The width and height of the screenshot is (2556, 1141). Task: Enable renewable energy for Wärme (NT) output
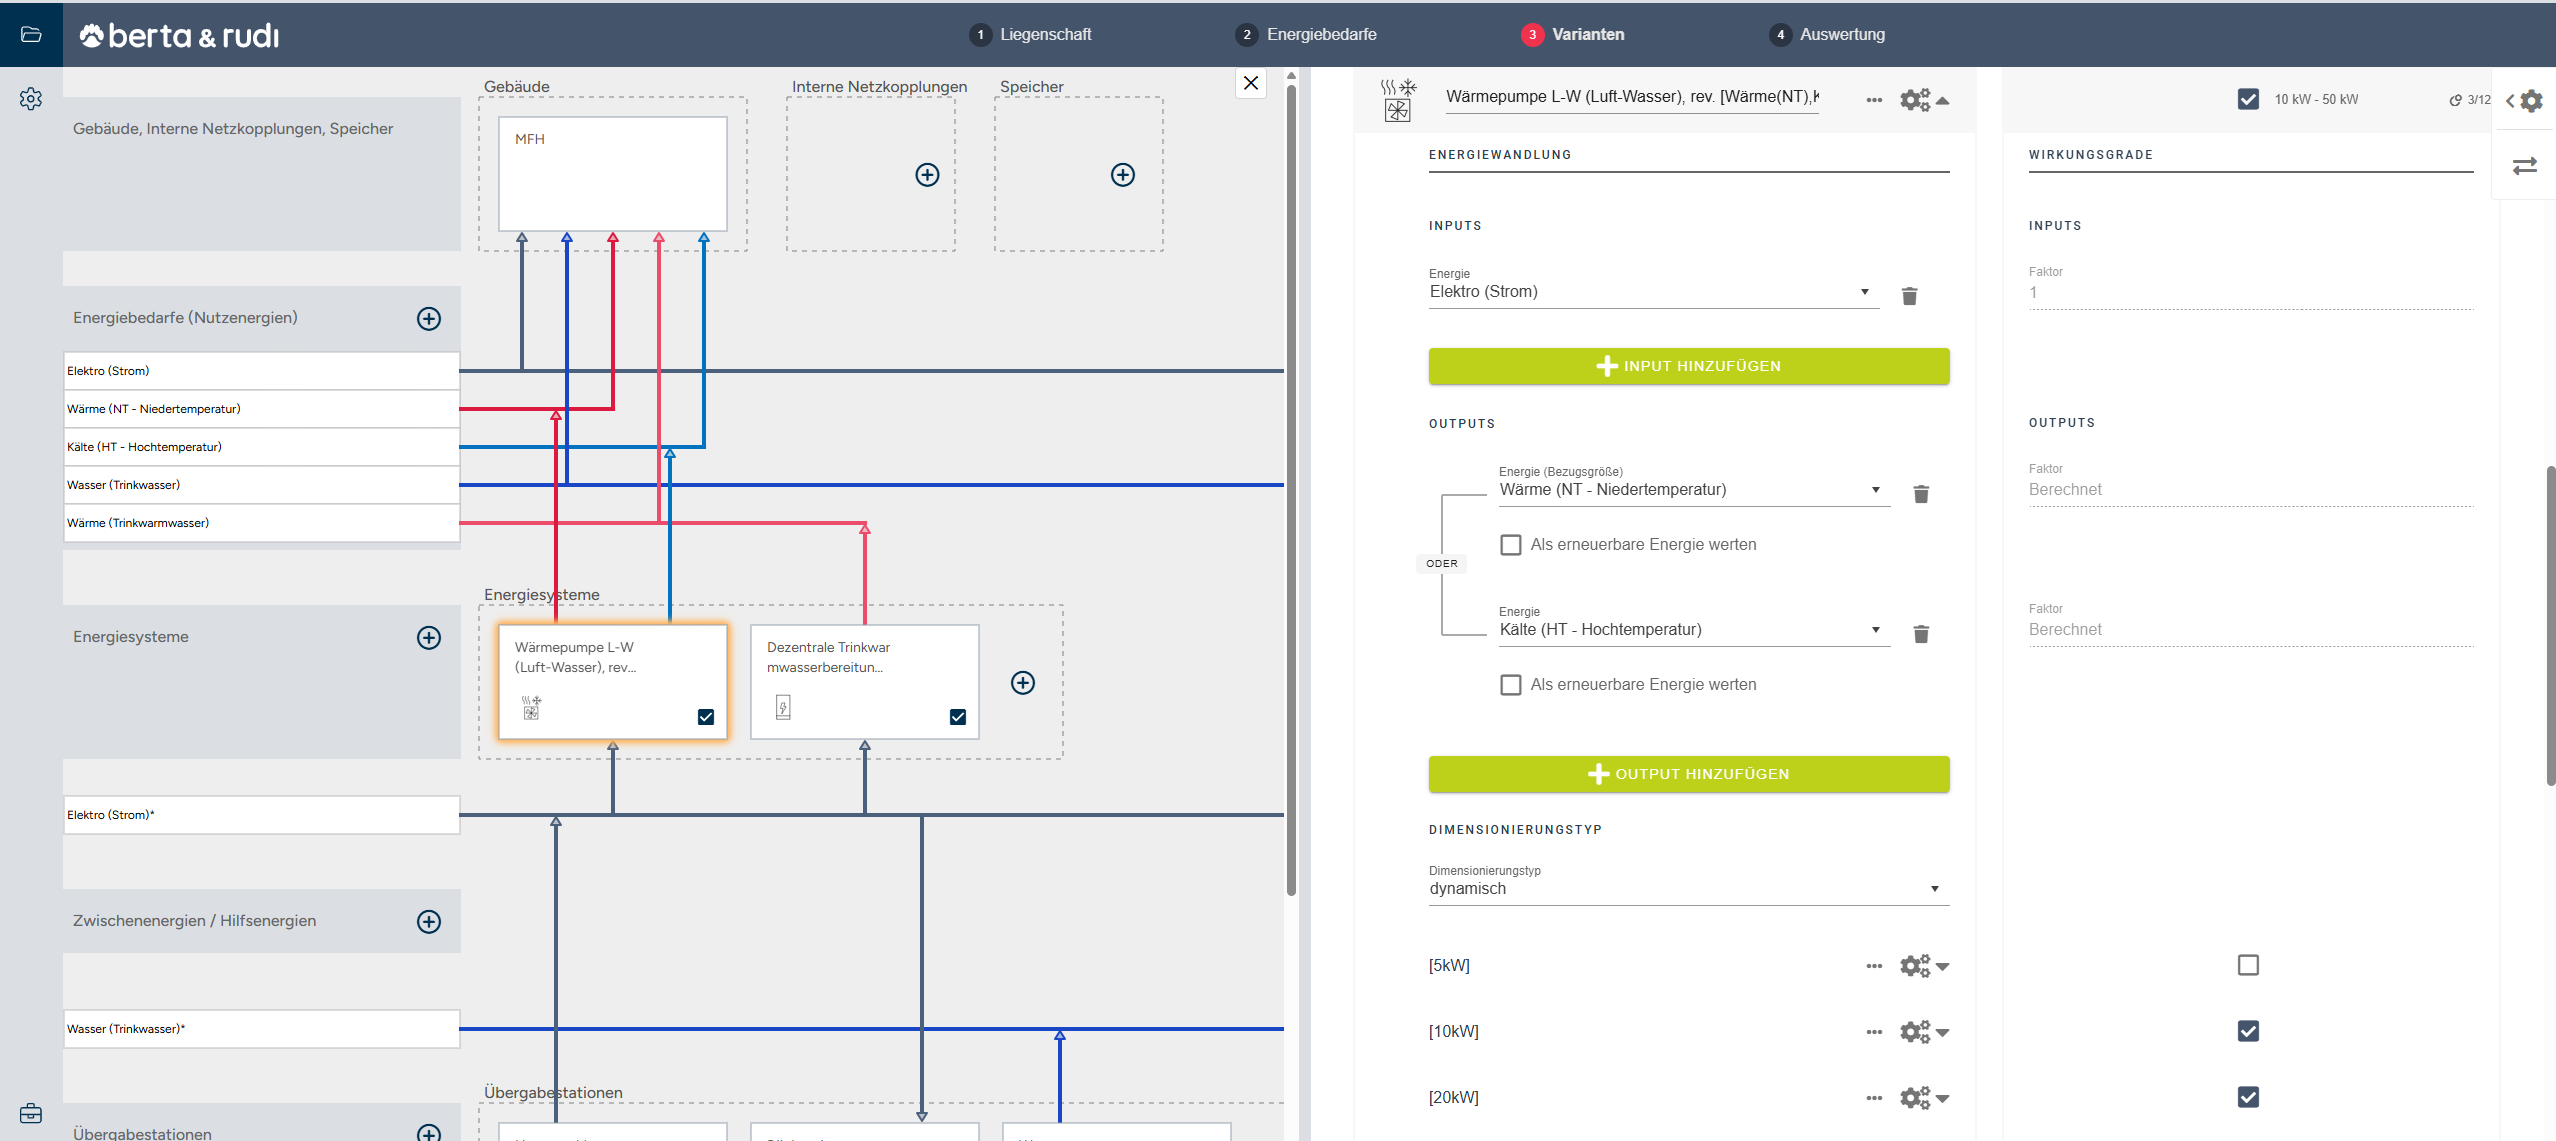[1511, 545]
